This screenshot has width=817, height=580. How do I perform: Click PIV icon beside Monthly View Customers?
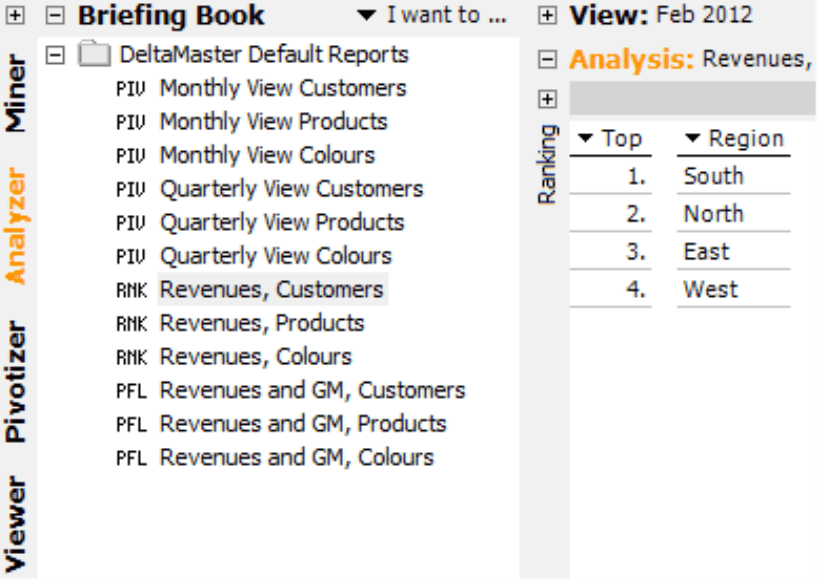click(x=131, y=89)
